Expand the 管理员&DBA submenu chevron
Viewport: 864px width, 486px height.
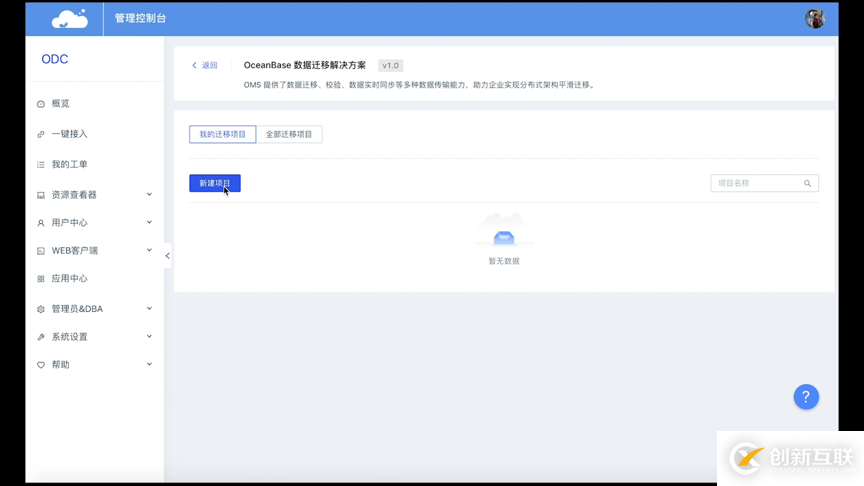coord(149,309)
